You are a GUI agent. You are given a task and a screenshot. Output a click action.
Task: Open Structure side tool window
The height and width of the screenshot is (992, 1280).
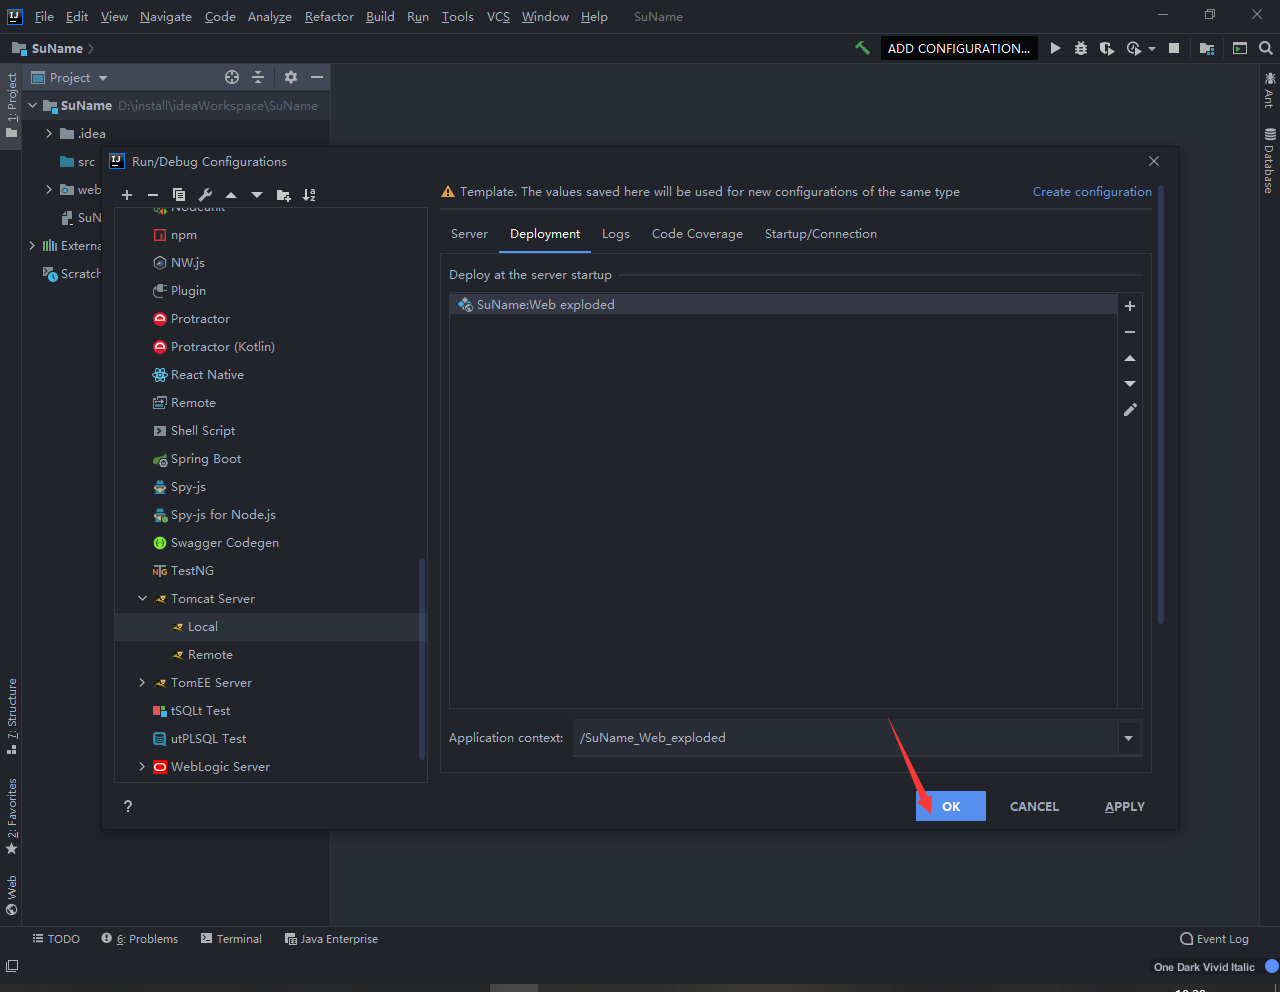(12, 715)
